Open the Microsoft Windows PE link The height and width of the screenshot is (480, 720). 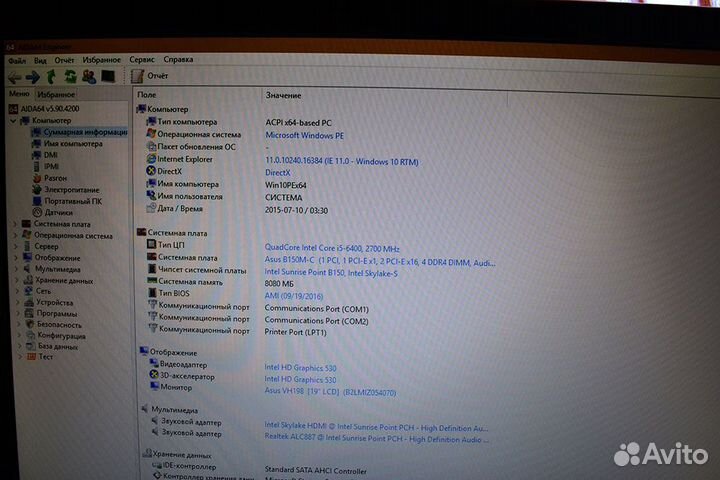[x=304, y=134]
